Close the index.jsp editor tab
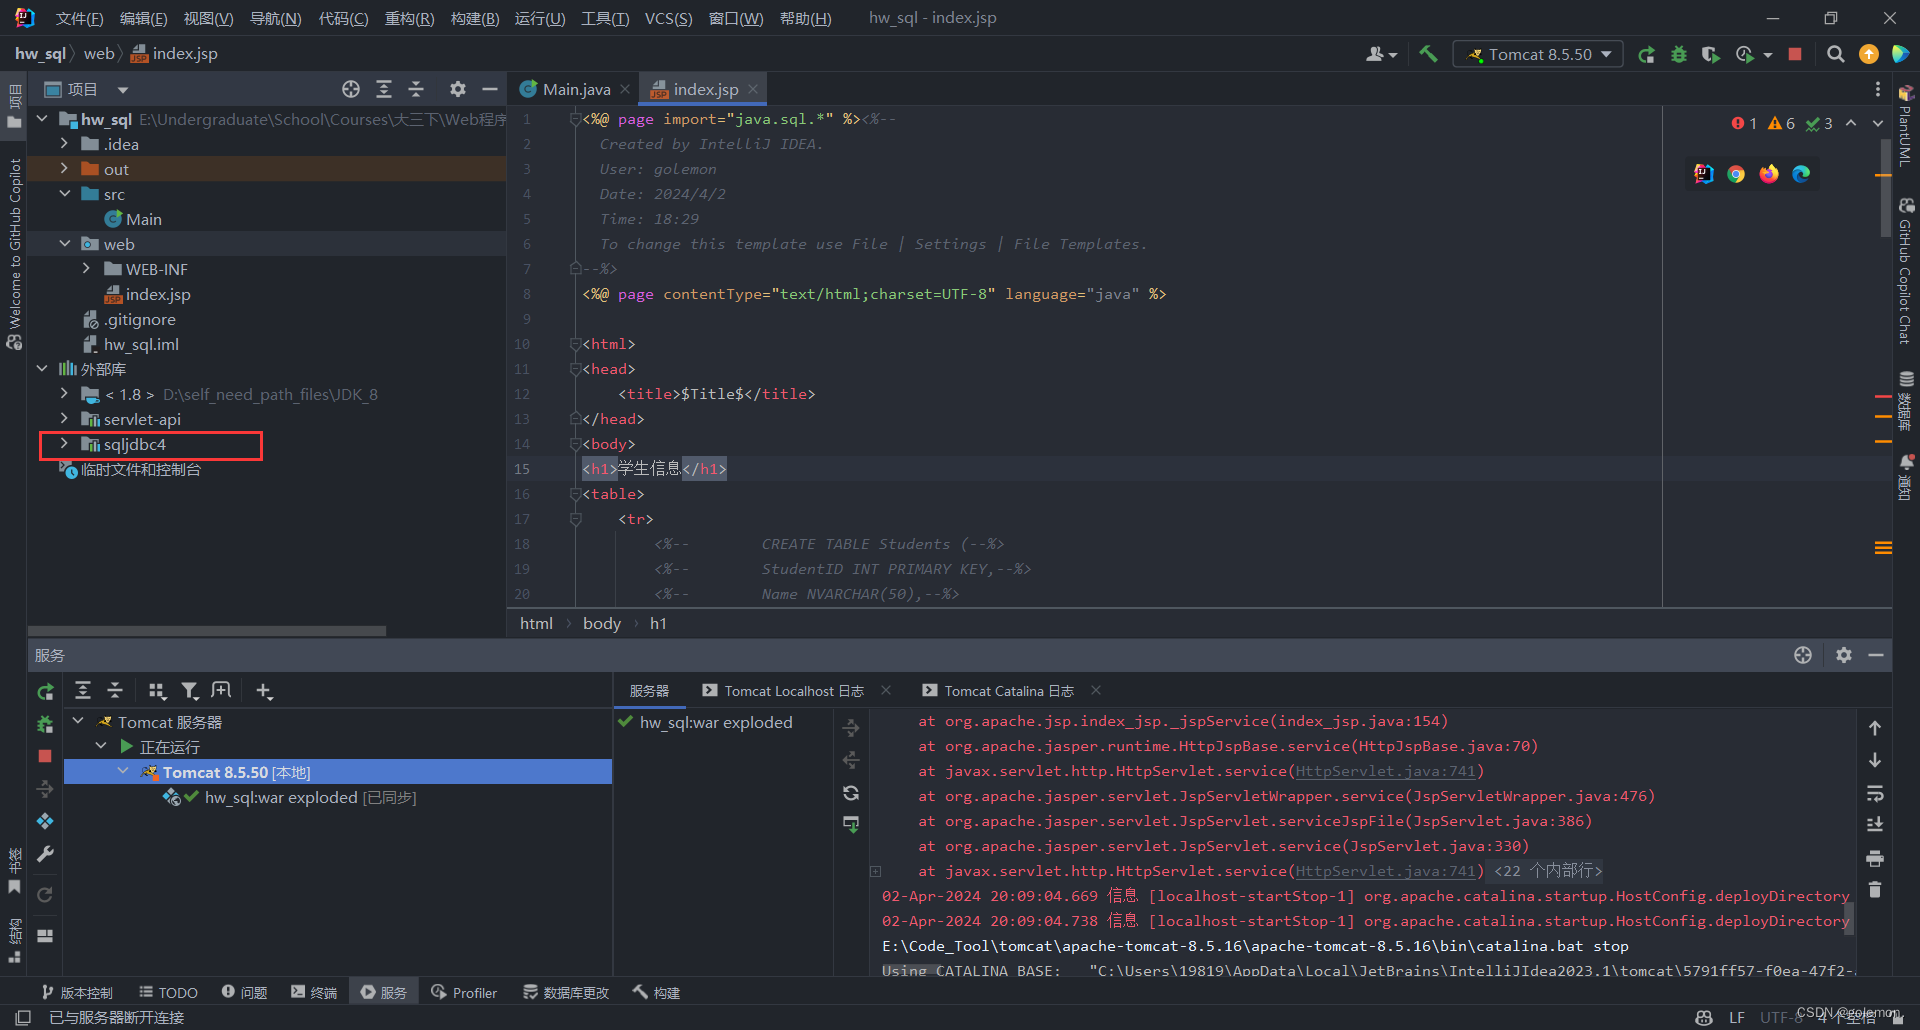 [x=753, y=89]
